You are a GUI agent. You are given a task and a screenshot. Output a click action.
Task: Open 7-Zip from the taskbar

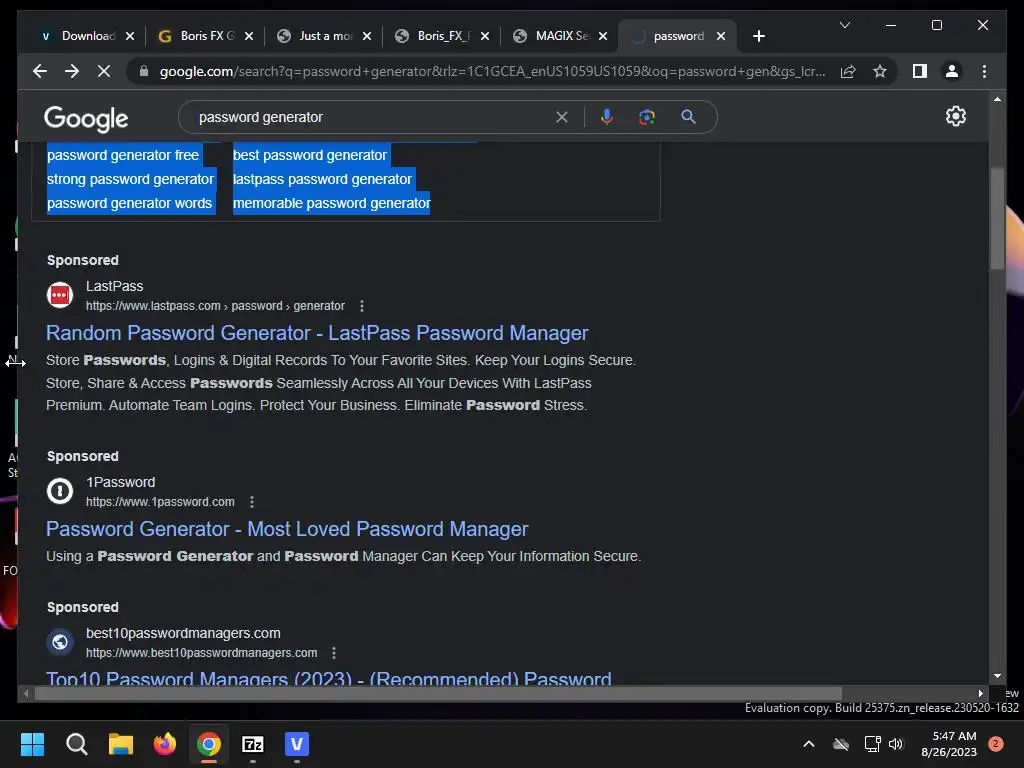253,744
